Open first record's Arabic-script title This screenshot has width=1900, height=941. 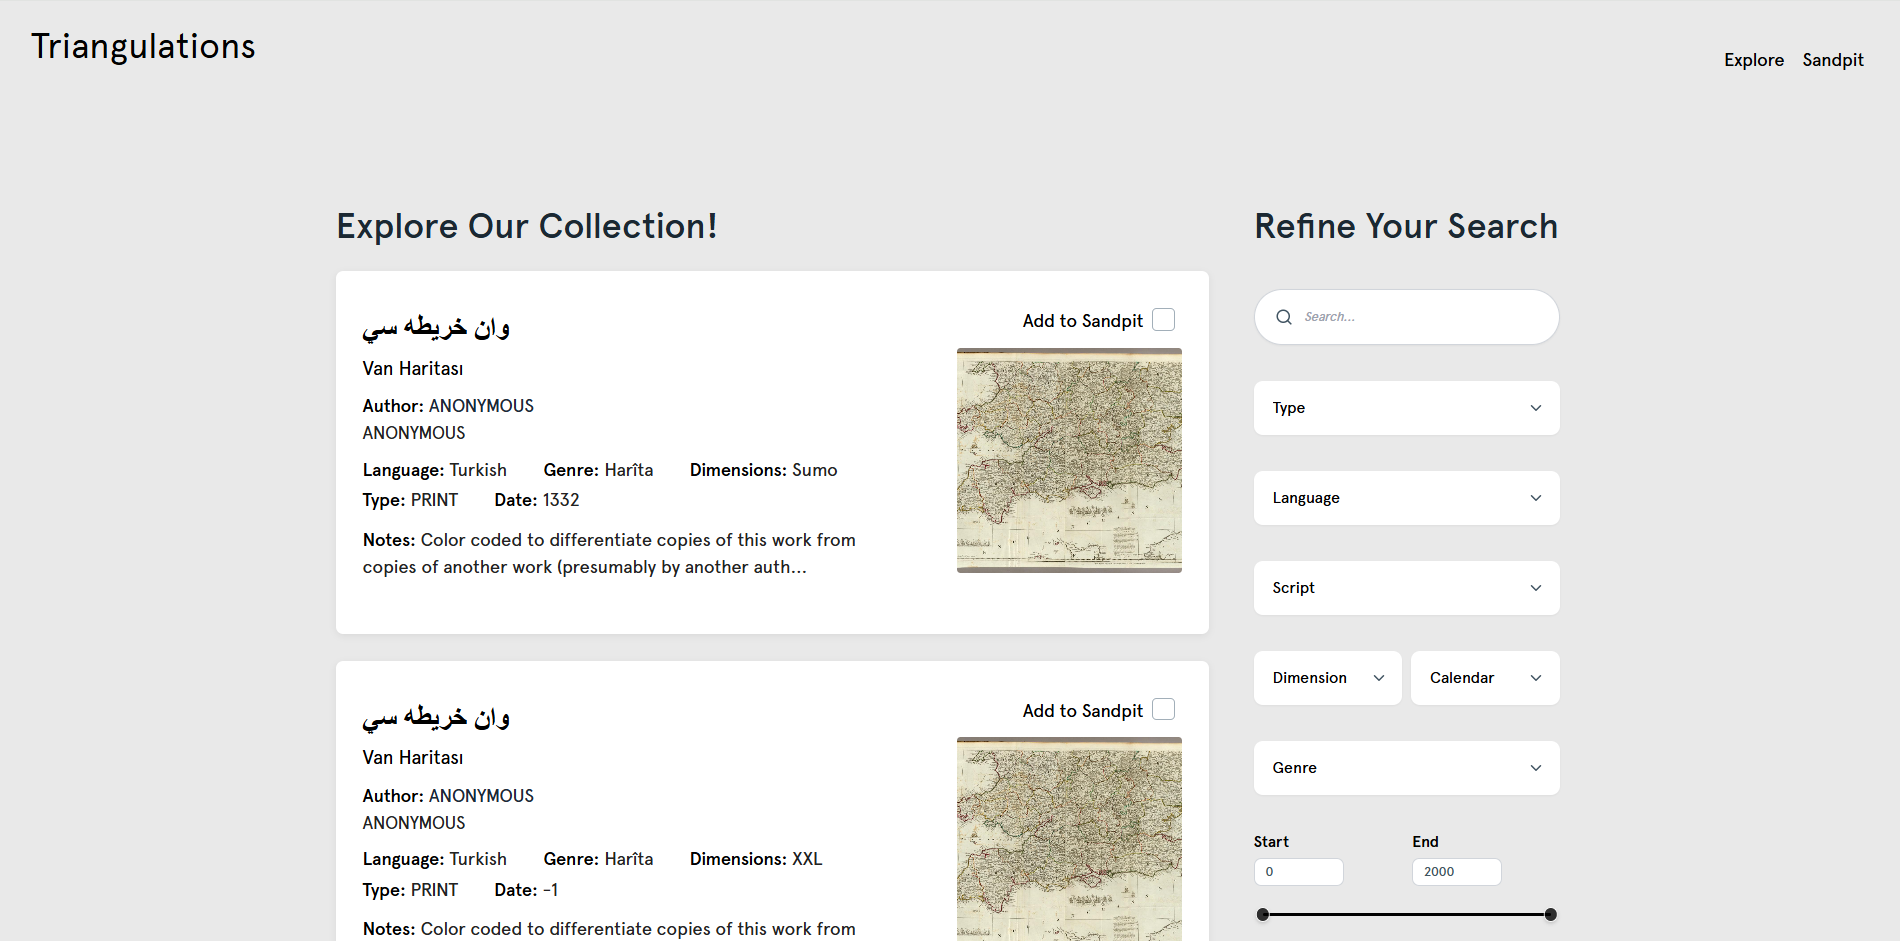(436, 328)
